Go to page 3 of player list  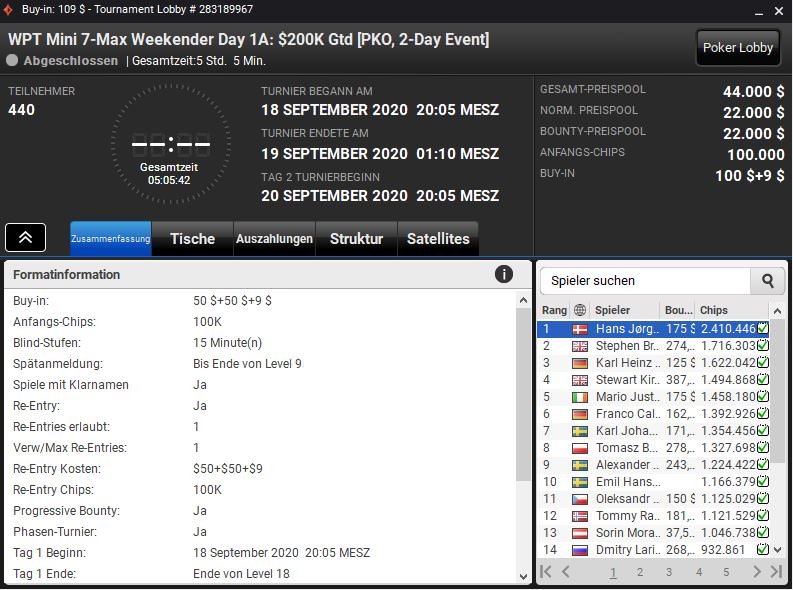tap(669, 572)
